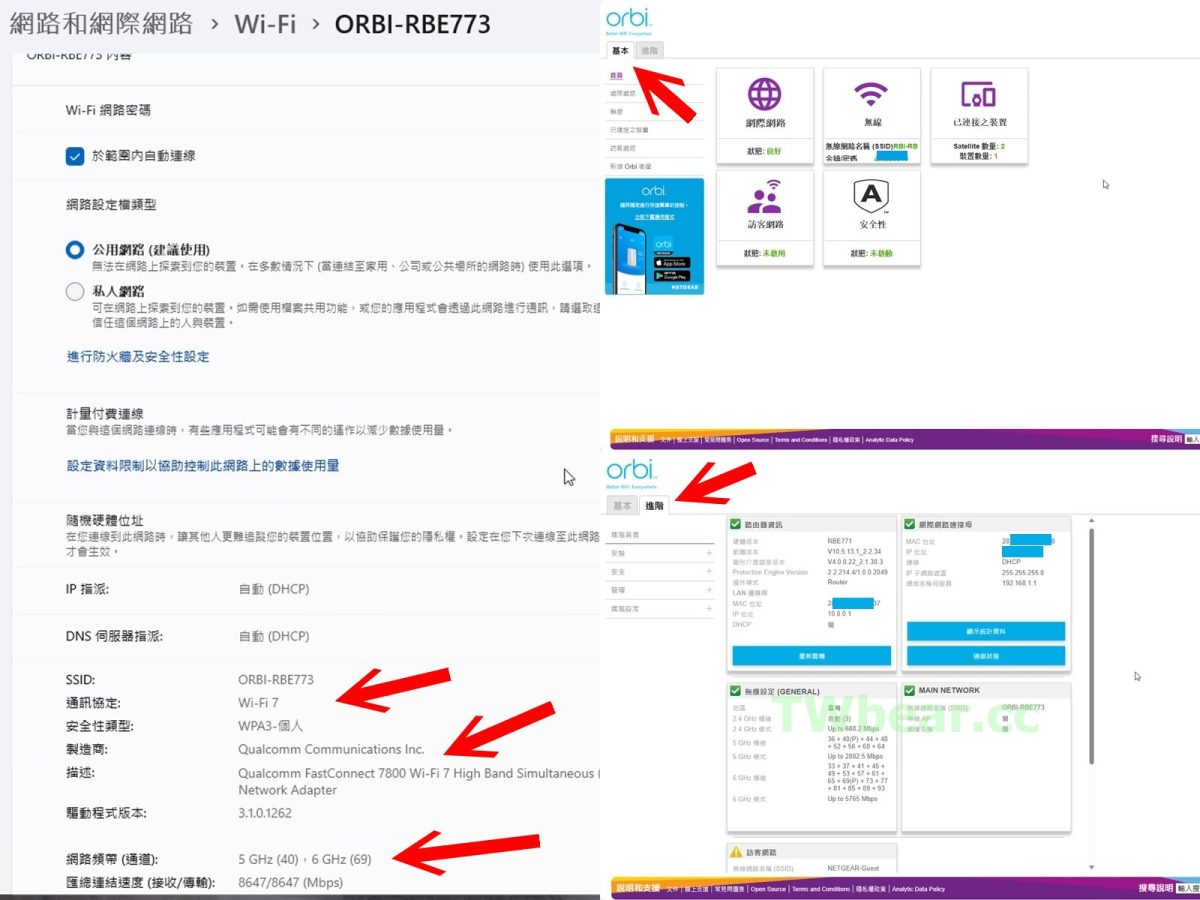1200x900 pixels.
Task: Open Analytic Data Policy in advanced-page footer
Action: (x=919, y=889)
